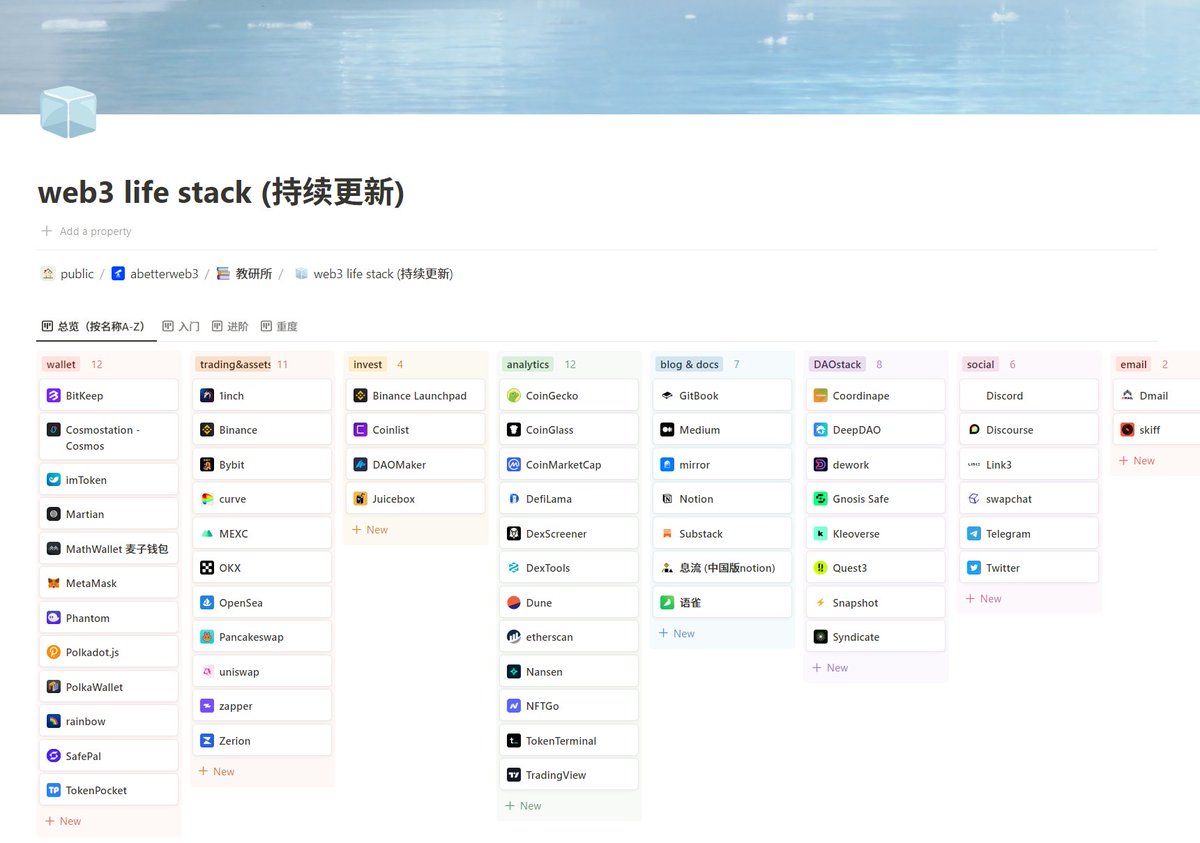The height and width of the screenshot is (843, 1200).
Task: Open the 息流 (中国版notion) card
Action: 723,568
